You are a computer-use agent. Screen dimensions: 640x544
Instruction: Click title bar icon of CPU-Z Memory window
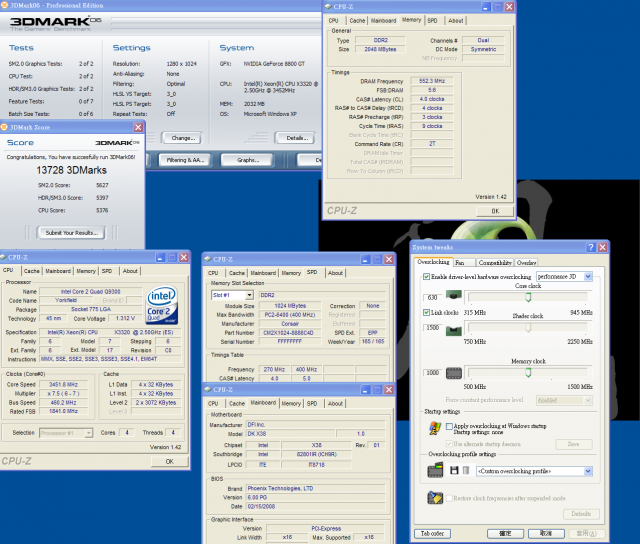tap(328, 7)
